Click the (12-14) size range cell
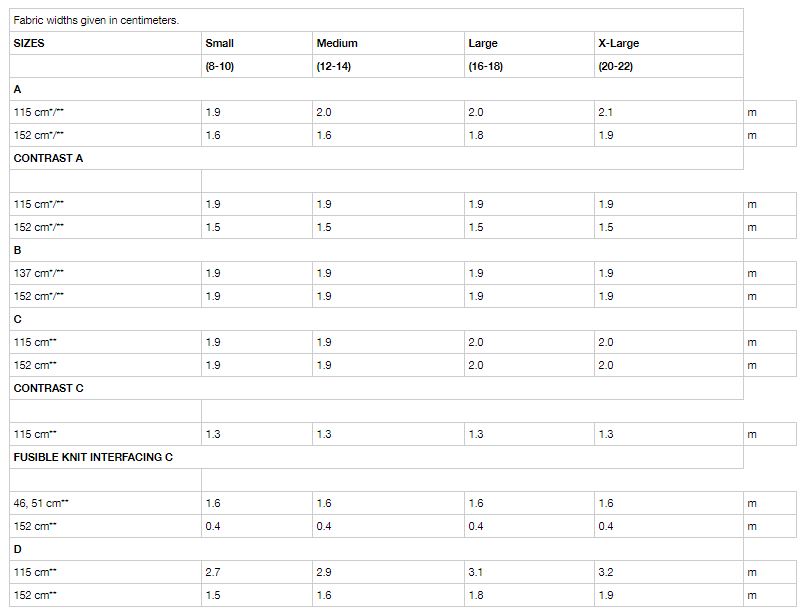 coord(334,67)
